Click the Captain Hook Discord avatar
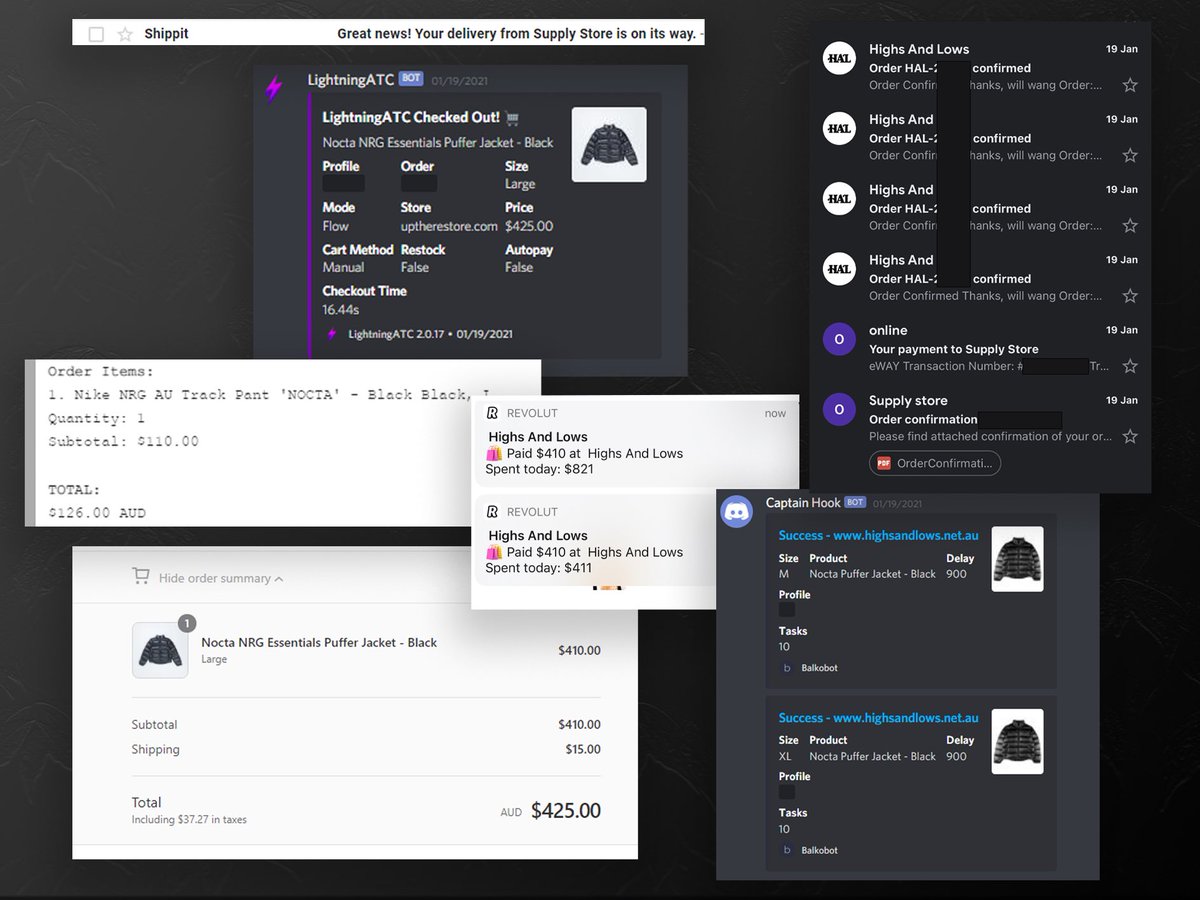Viewport: 1200px width, 900px height. pos(738,512)
